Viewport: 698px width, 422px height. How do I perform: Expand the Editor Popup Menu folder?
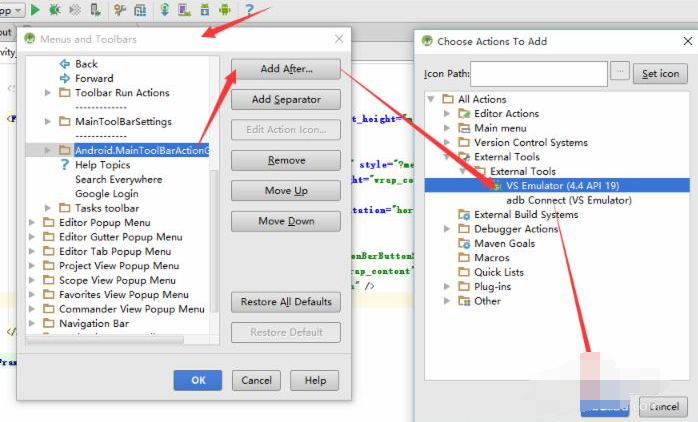click(x=32, y=223)
